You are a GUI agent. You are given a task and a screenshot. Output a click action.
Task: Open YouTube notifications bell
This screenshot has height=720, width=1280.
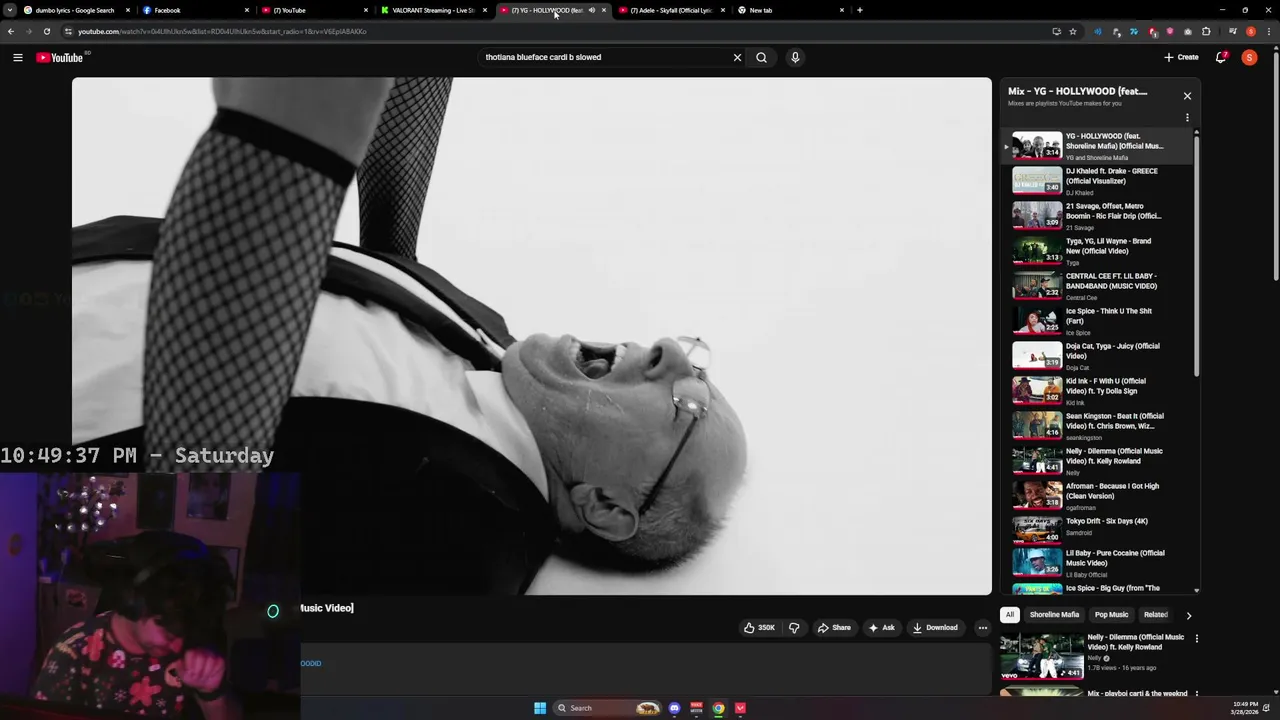coord(1221,57)
